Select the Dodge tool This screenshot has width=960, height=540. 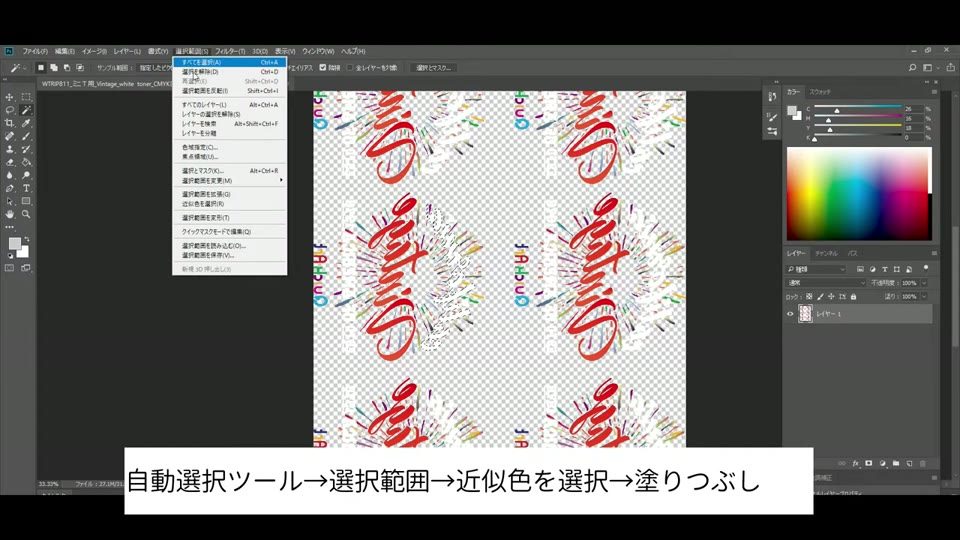coord(26,175)
